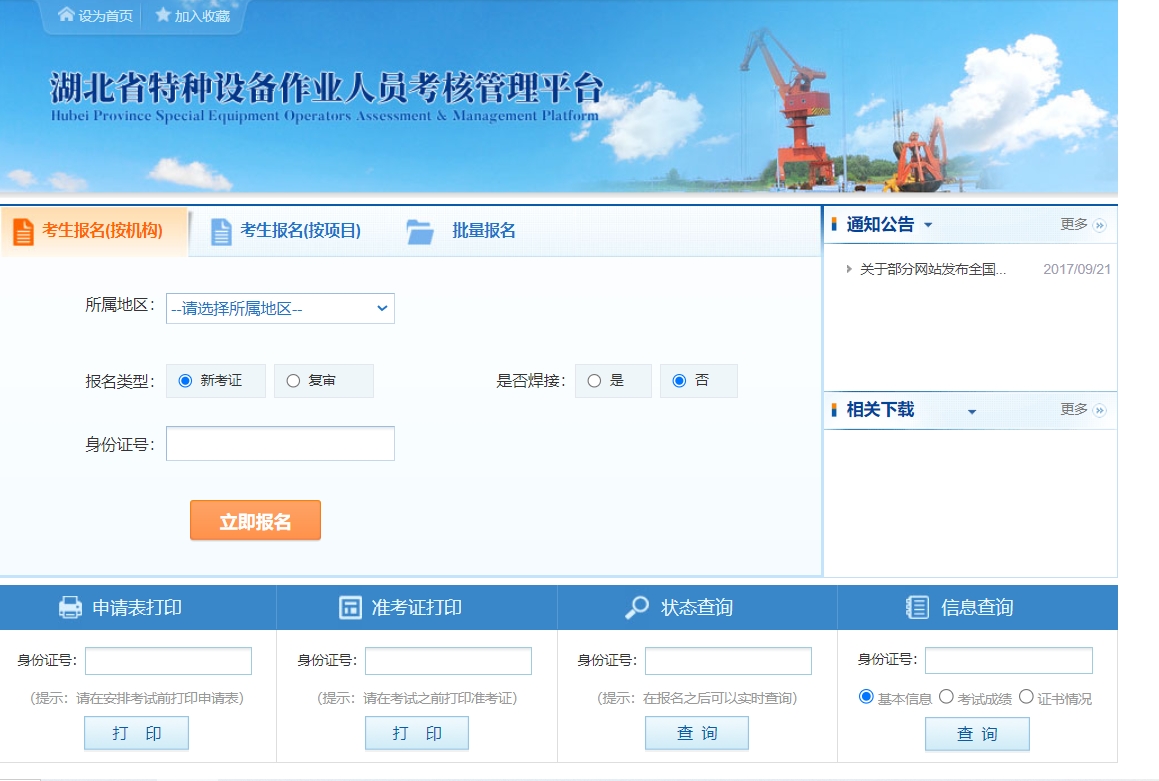Open the 所属地区 region dropdown
This screenshot has height=781, width=1159.
click(280, 308)
